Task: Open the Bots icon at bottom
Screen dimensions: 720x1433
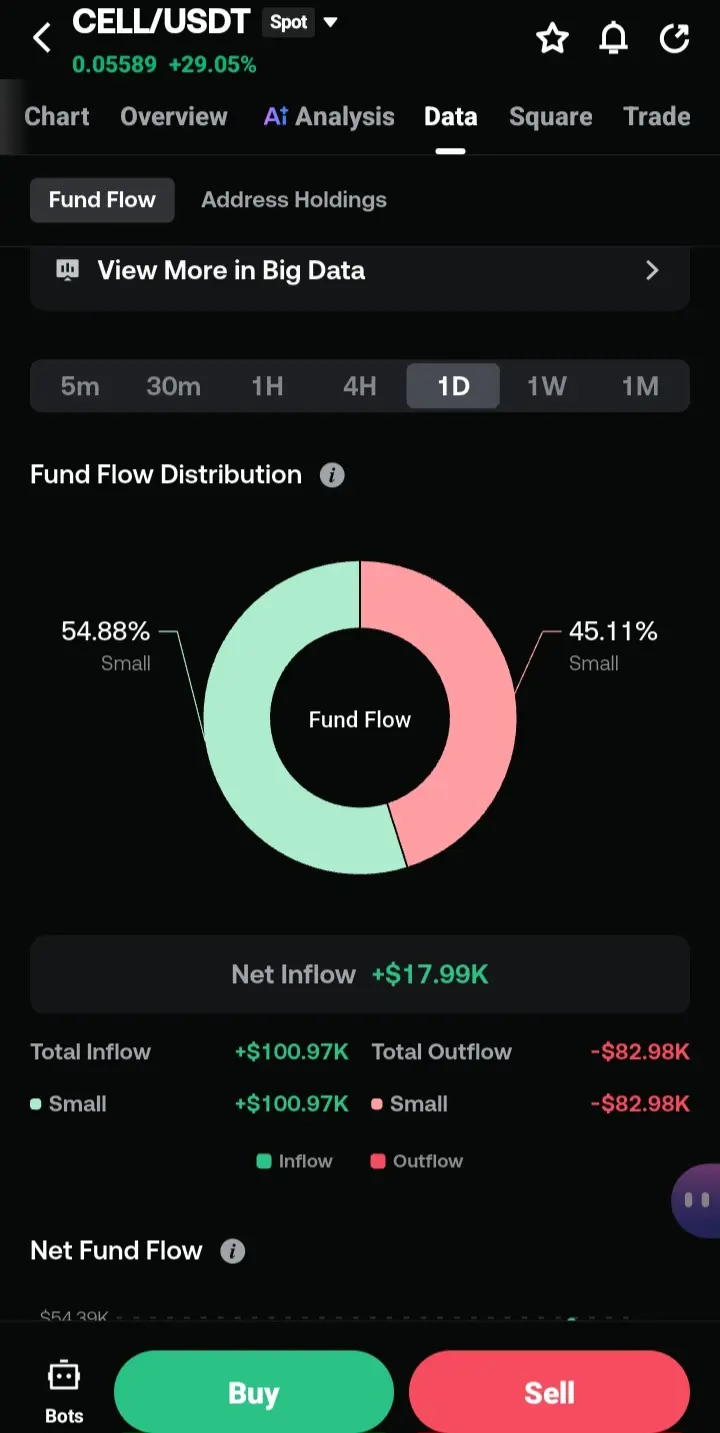Action: [64, 1391]
